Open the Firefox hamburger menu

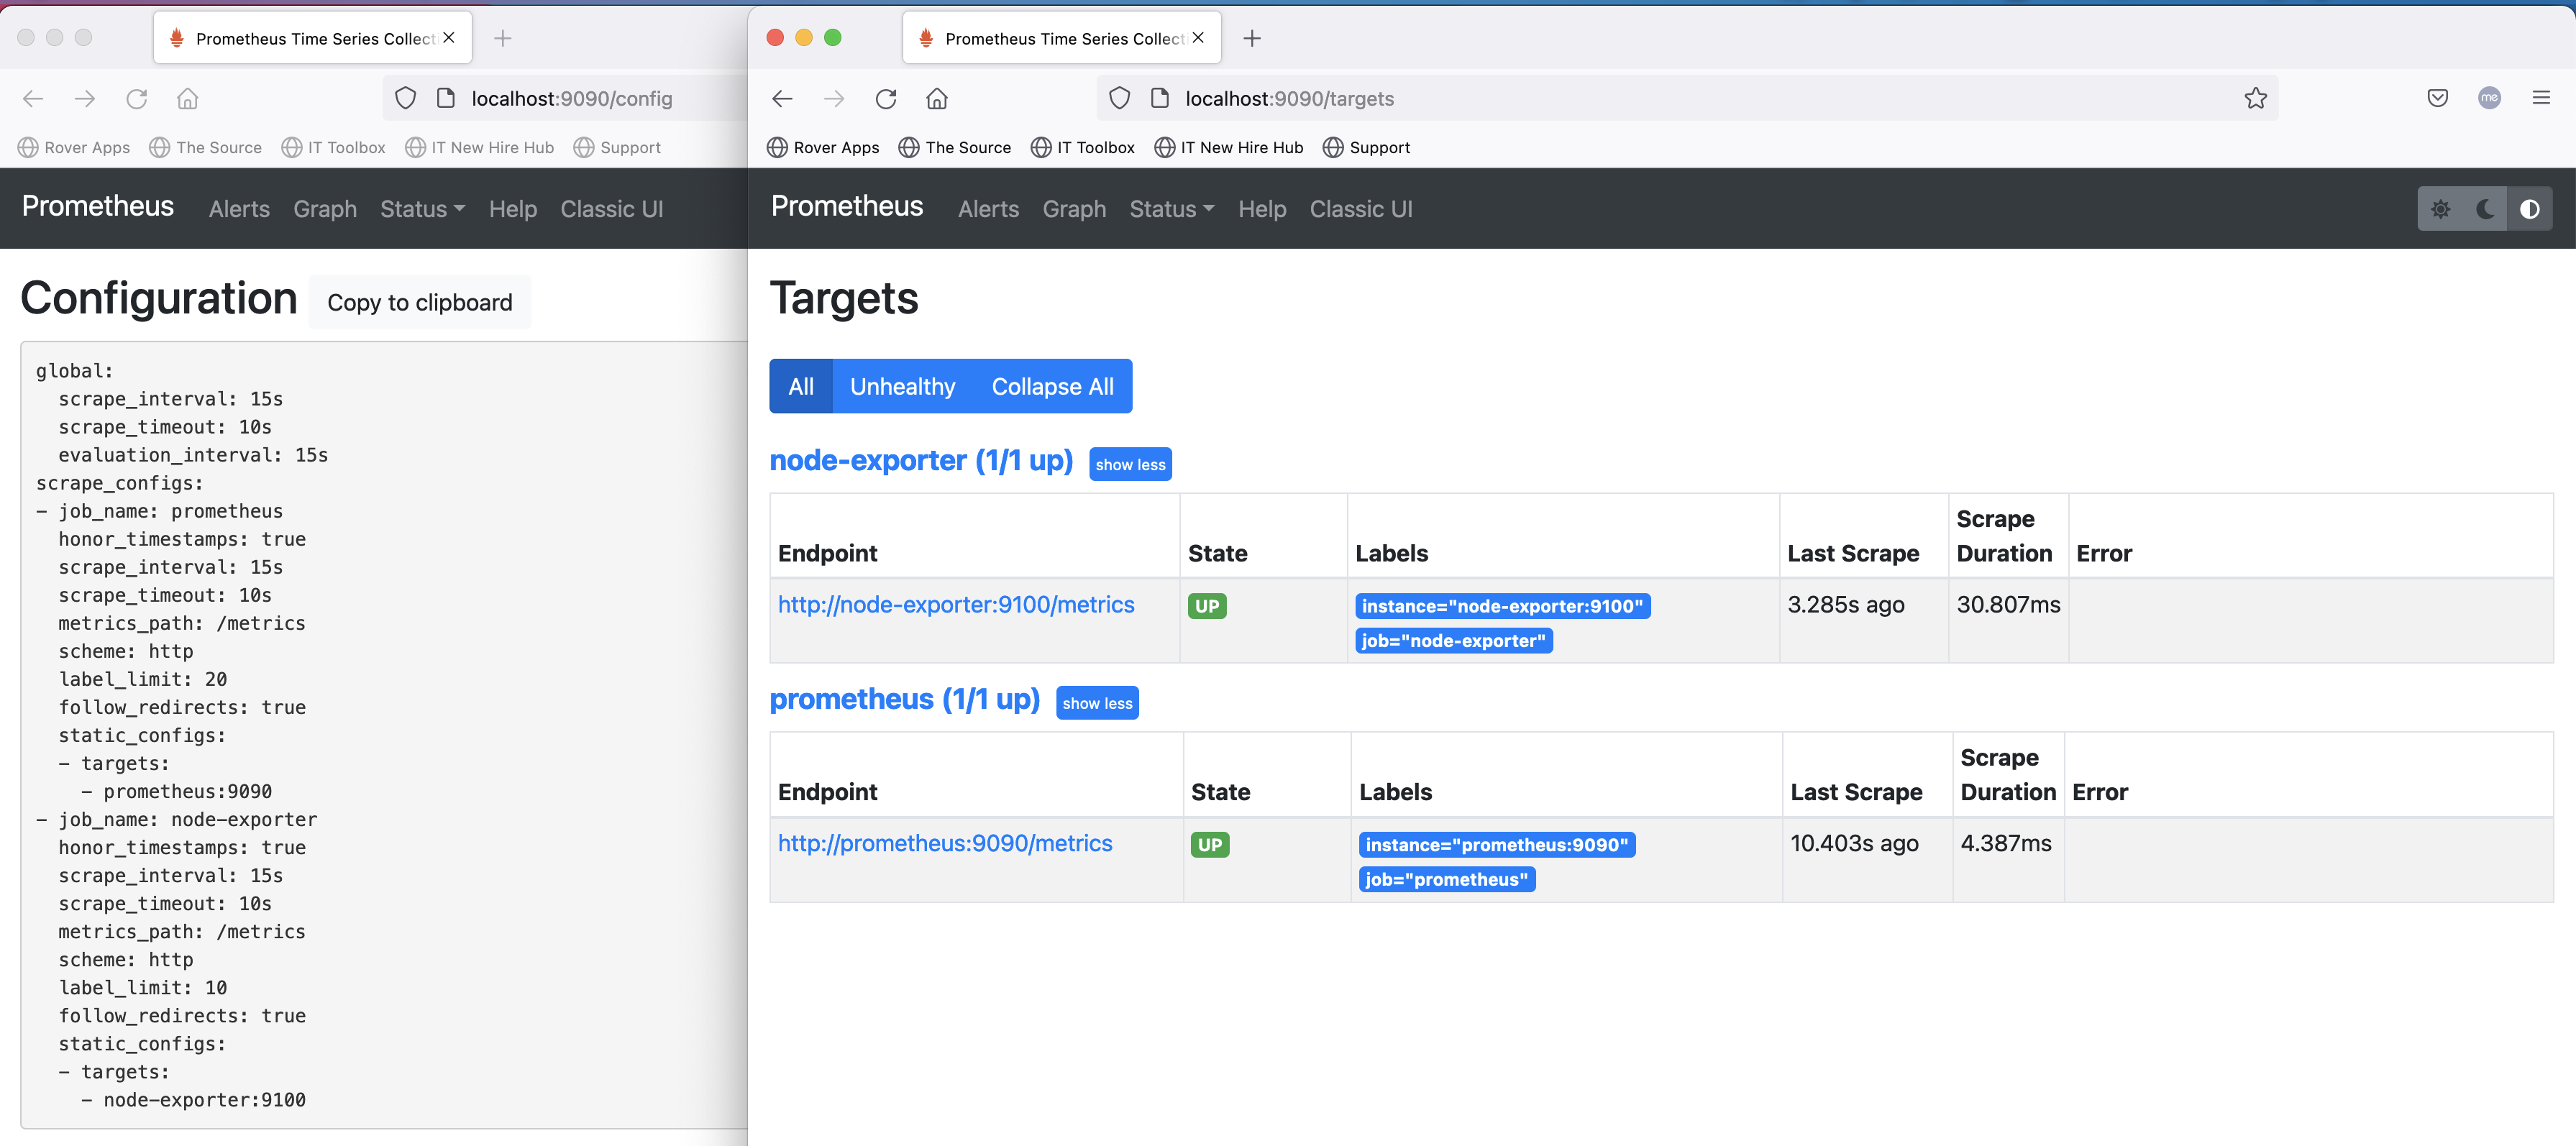click(2541, 98)
